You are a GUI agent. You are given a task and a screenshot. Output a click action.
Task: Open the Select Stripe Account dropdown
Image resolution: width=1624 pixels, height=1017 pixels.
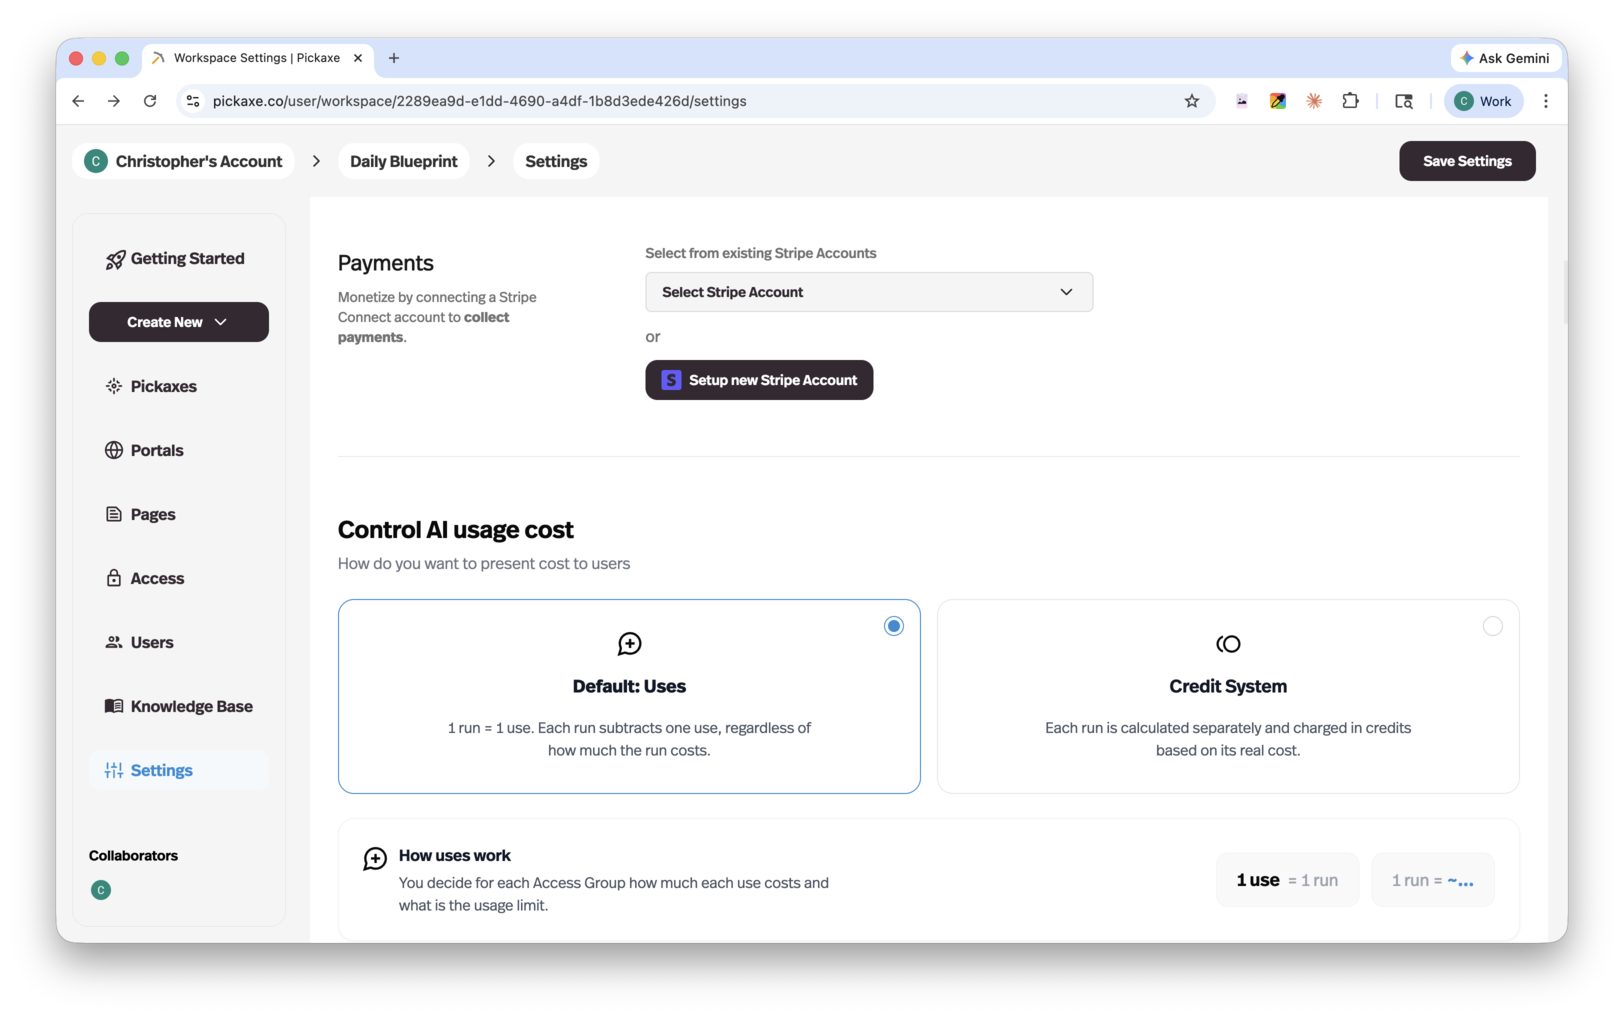click(x=868, y=291)
